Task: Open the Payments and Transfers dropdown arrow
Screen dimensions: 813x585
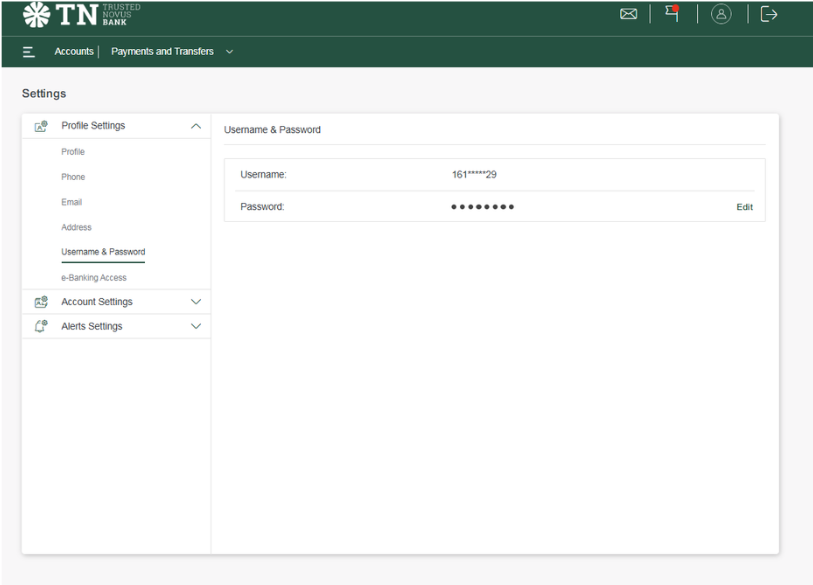Action: click(x=230, y=52)
